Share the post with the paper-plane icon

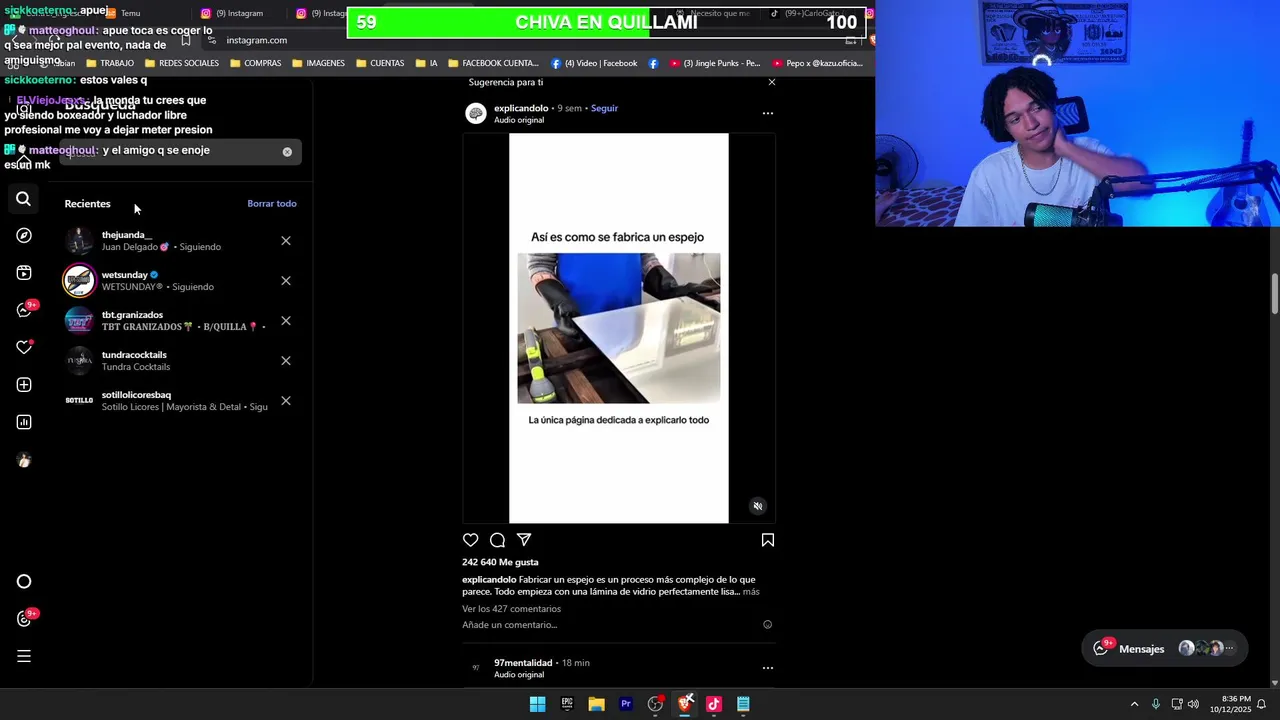point(524,540)
